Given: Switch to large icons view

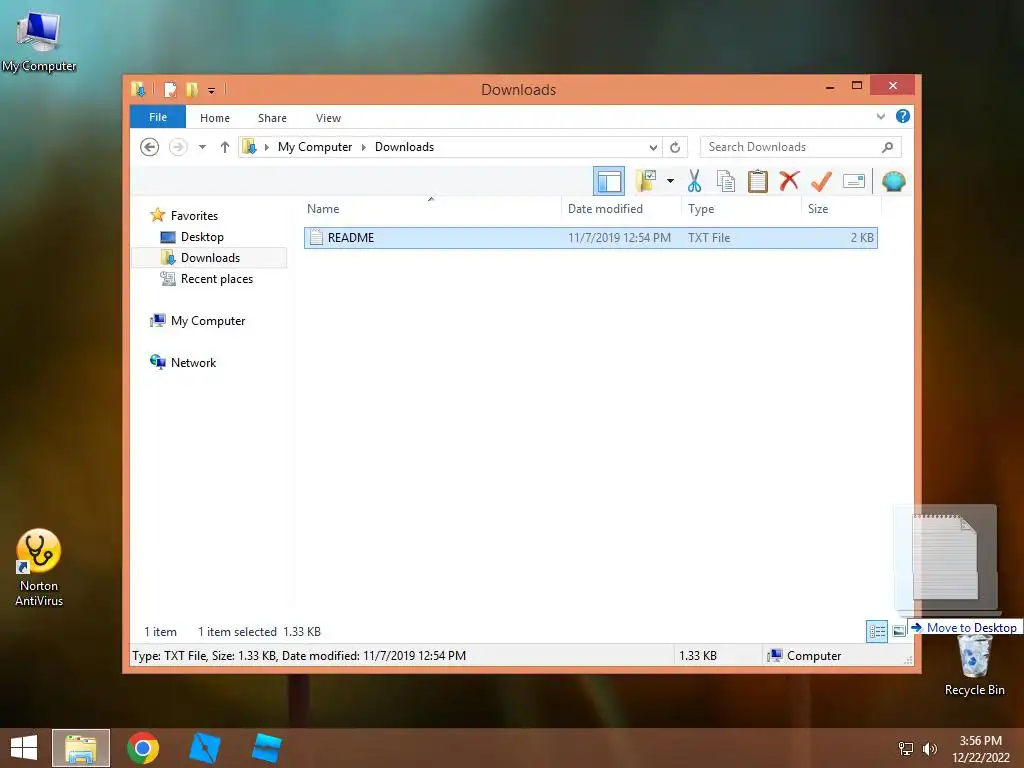Looking at the screenshot, I should (x=899, y=631).
